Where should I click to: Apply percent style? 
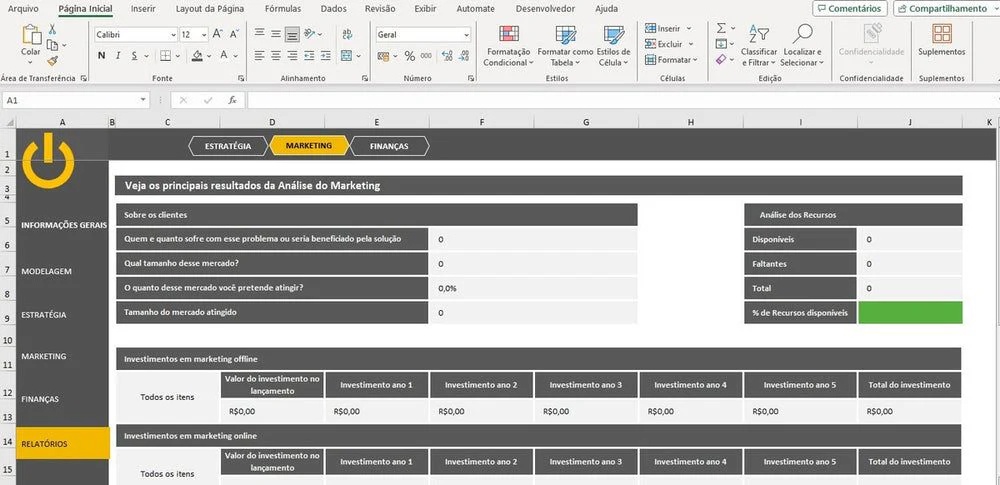click(x=409, y=56)
